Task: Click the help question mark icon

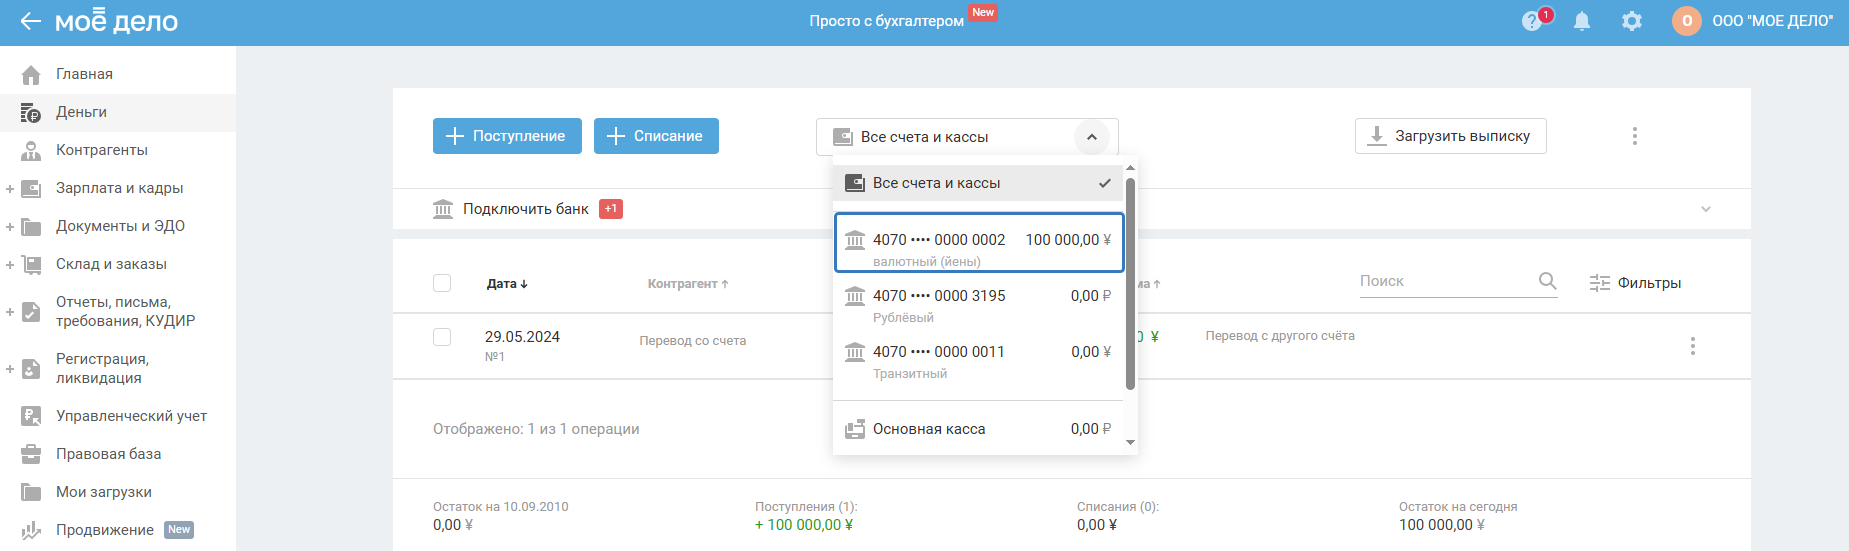Action: [x=1532, y=21]
